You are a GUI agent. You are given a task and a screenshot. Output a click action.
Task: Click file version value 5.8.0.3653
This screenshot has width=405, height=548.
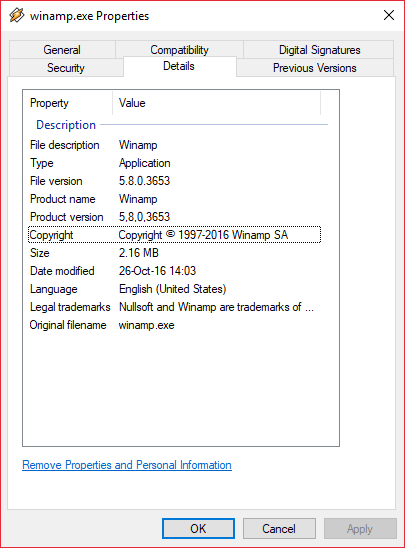click(x=144, y=181)
